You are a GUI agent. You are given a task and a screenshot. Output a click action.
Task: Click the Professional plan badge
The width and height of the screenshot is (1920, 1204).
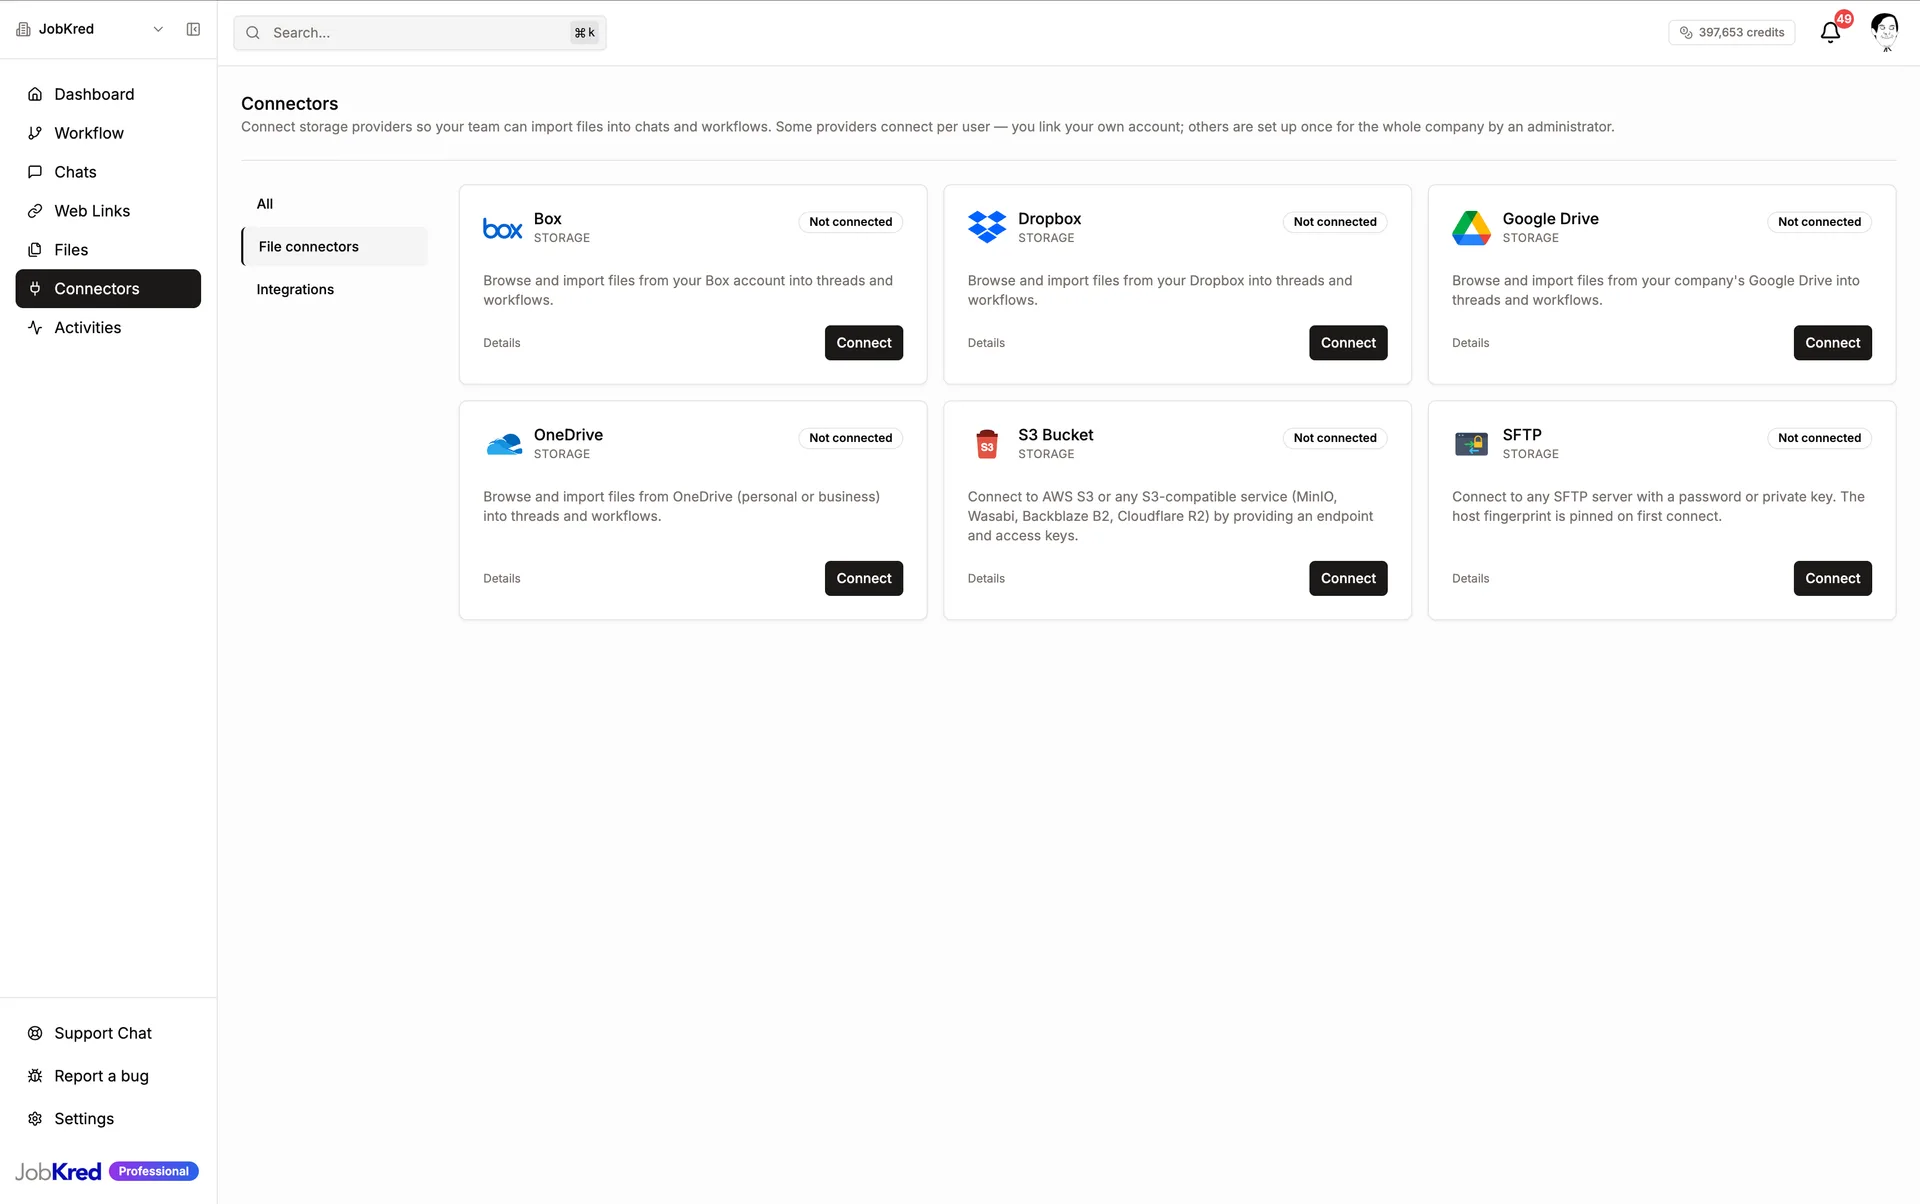click(154, 1172)
